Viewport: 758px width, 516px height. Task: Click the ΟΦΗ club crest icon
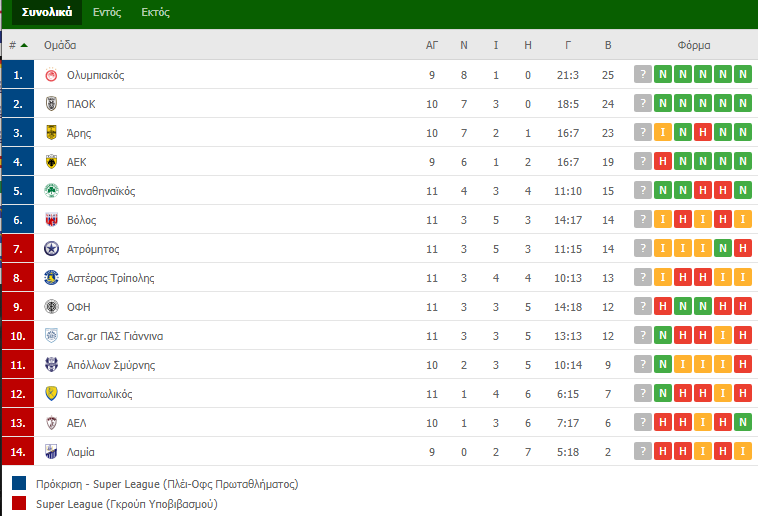(x=51, y=307)
